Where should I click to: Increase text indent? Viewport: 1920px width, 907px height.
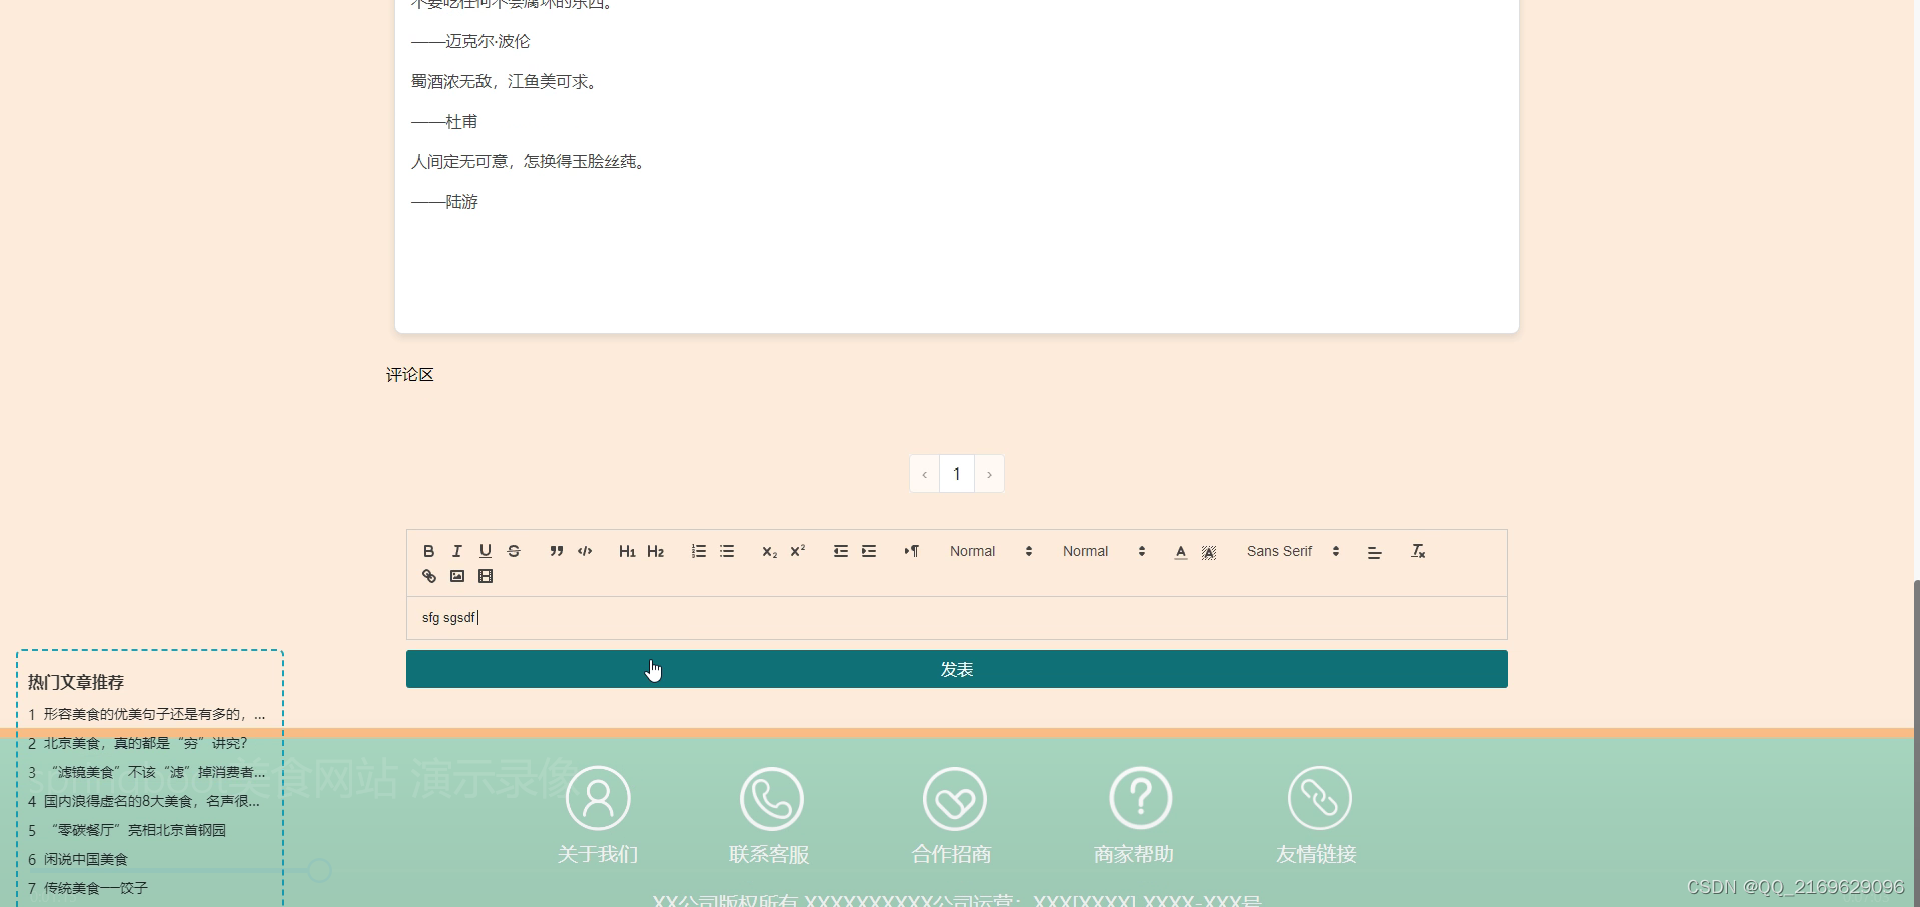[x=869, y=551]
